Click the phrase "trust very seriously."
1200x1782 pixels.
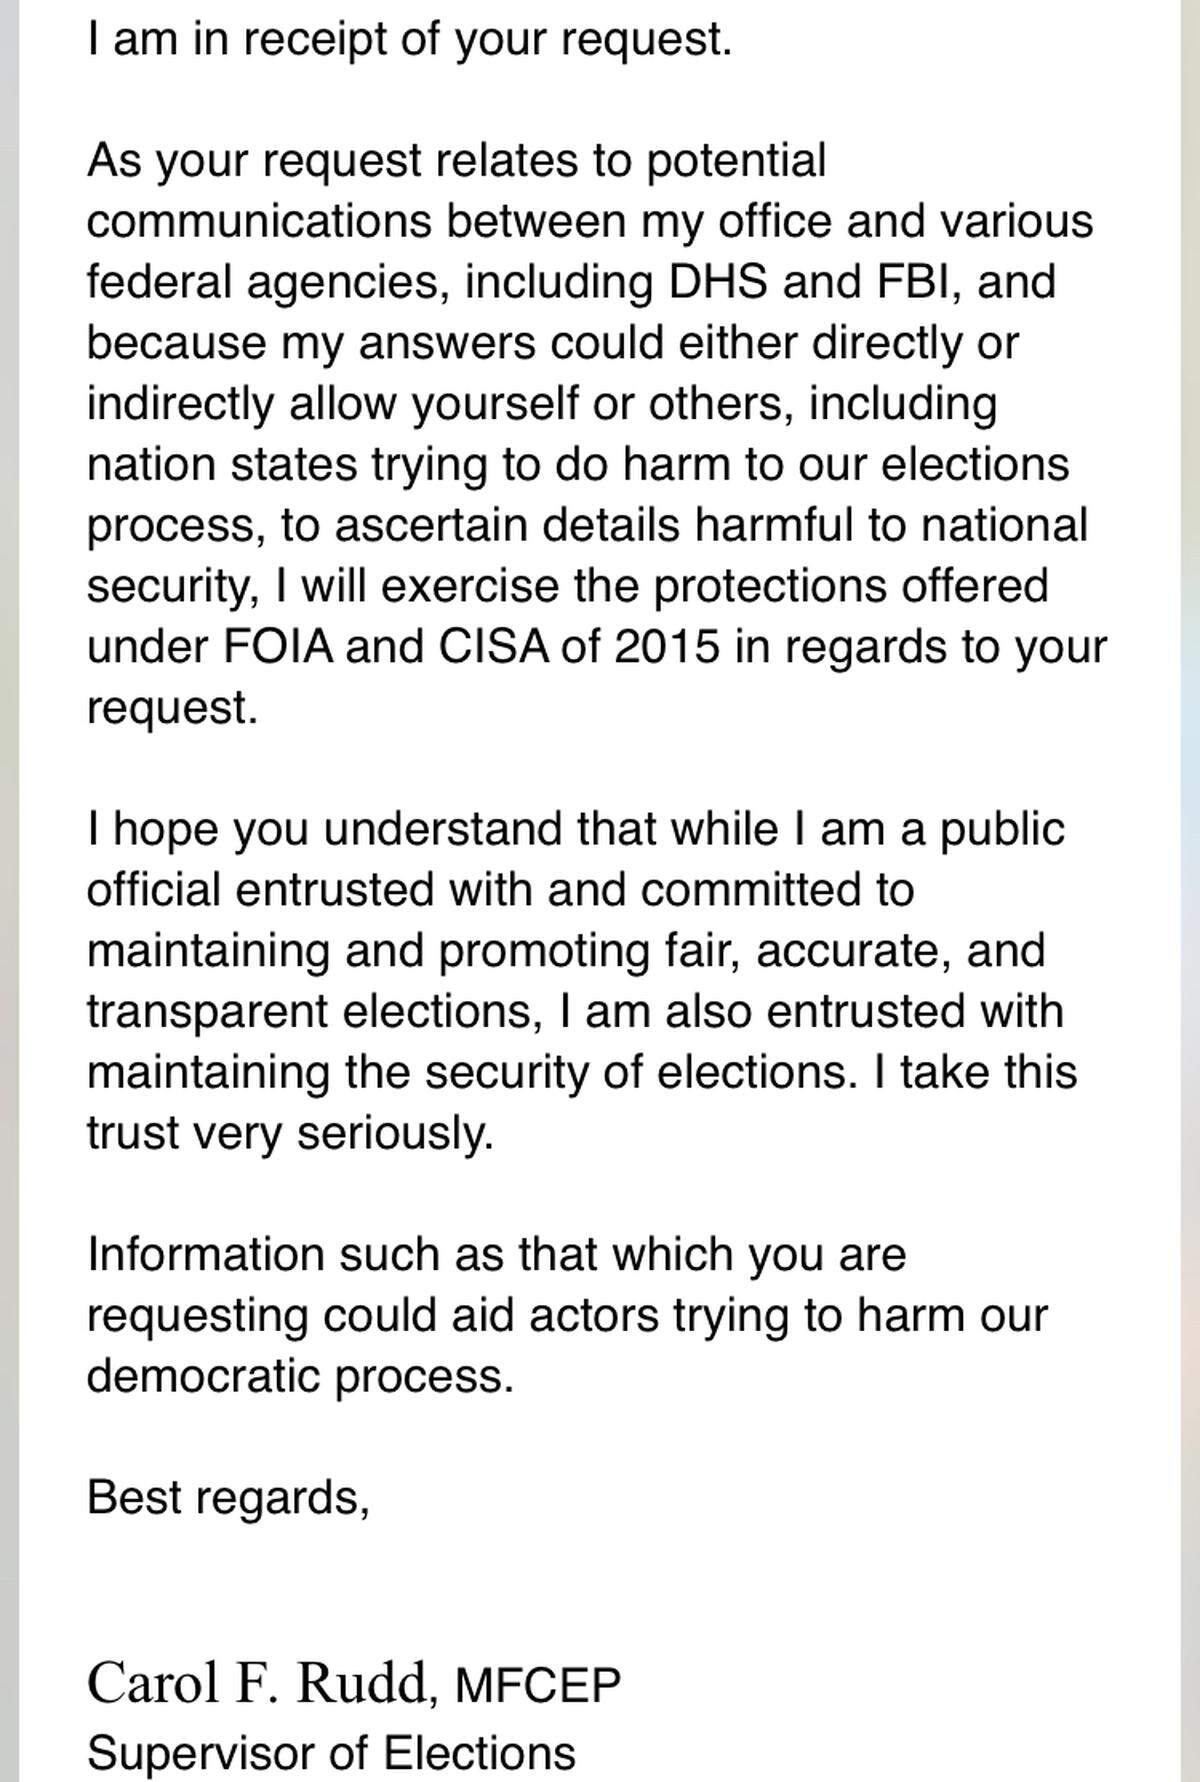pos(290,1133)
